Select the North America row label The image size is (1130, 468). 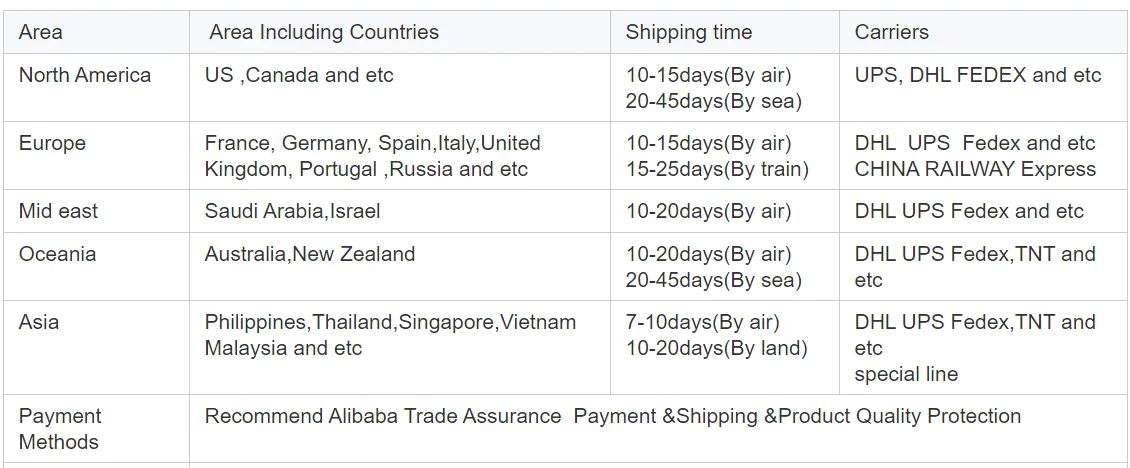[85, 75]
